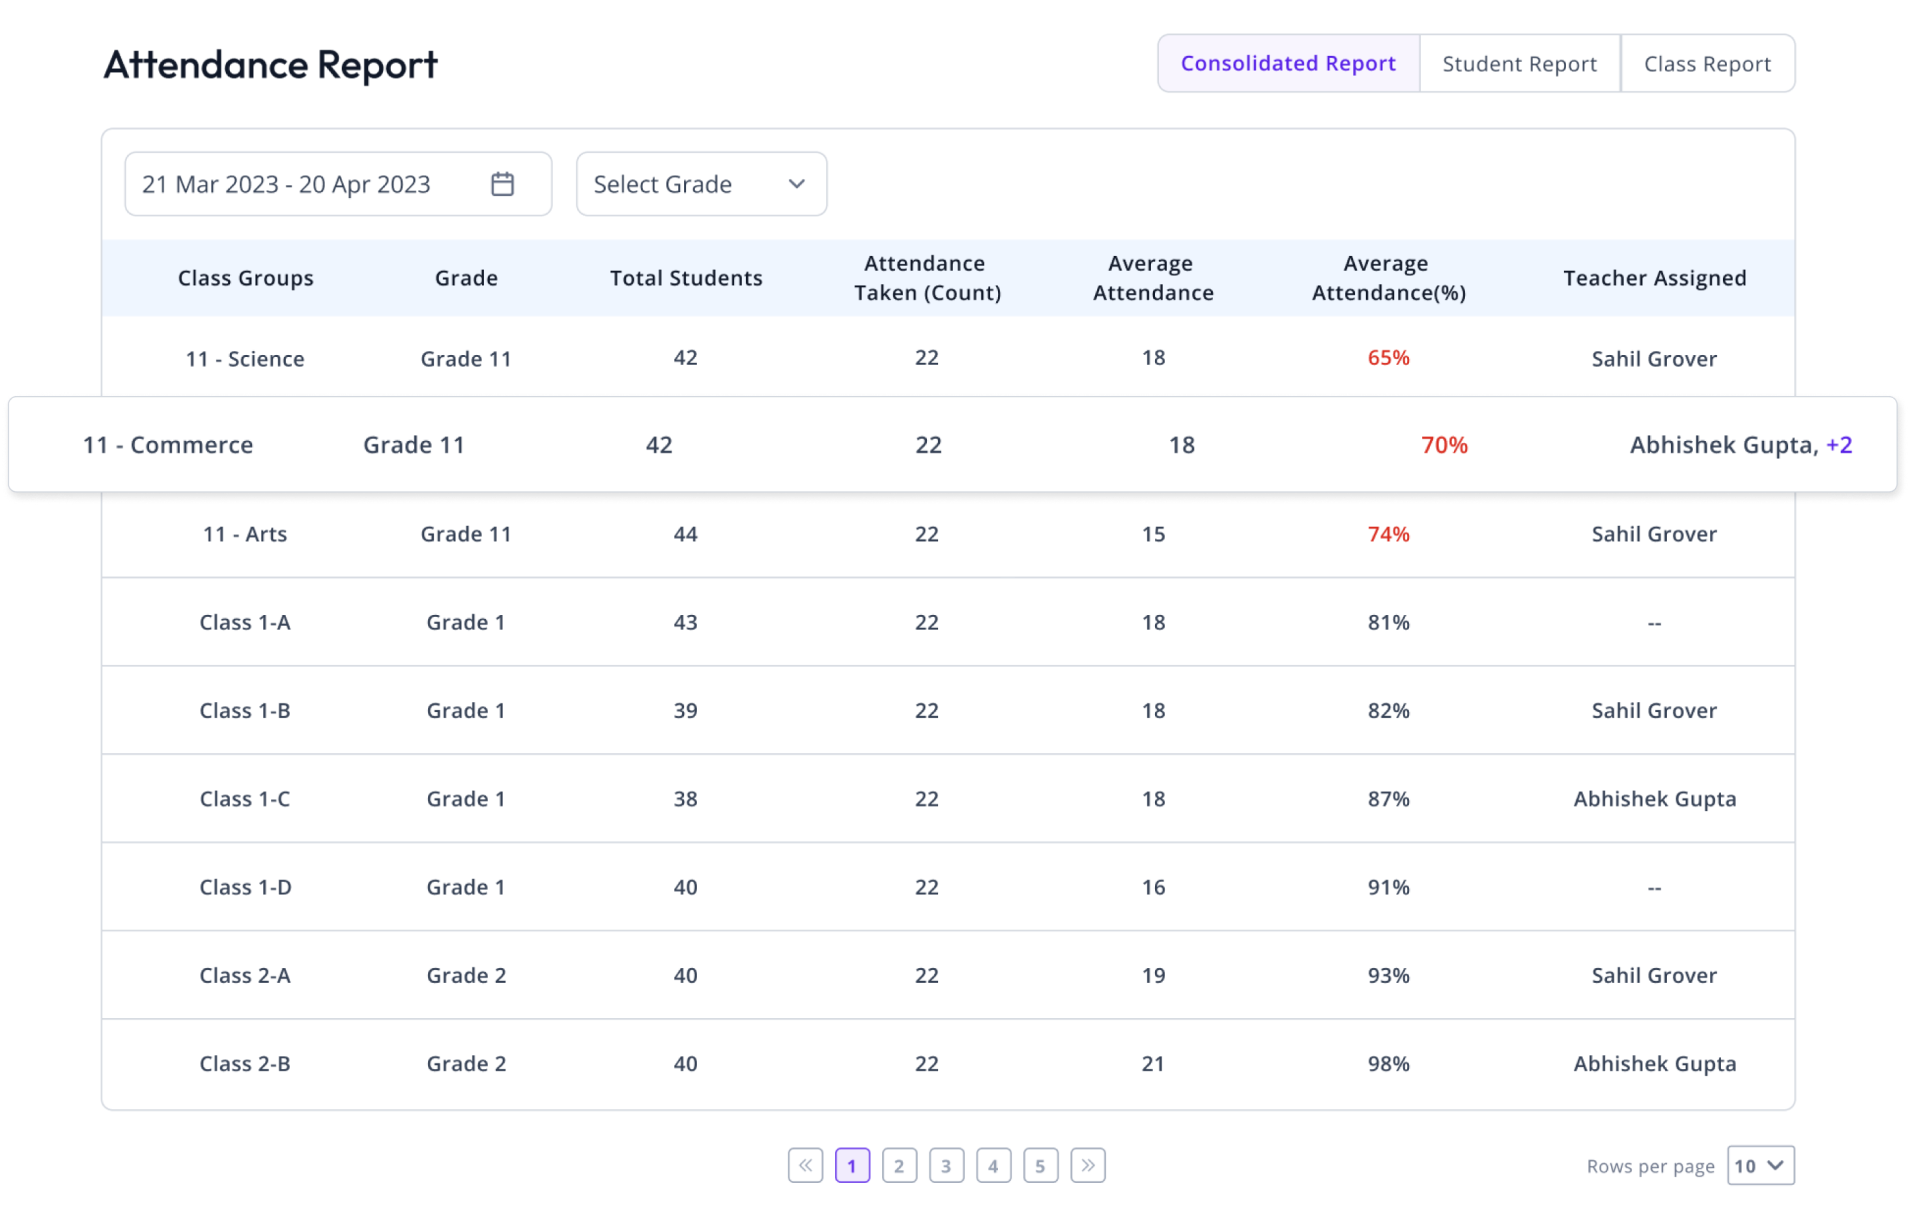Screen dimensions: 1908x1219
Task: Switch to the Class Report tab
Action: 1707,64
